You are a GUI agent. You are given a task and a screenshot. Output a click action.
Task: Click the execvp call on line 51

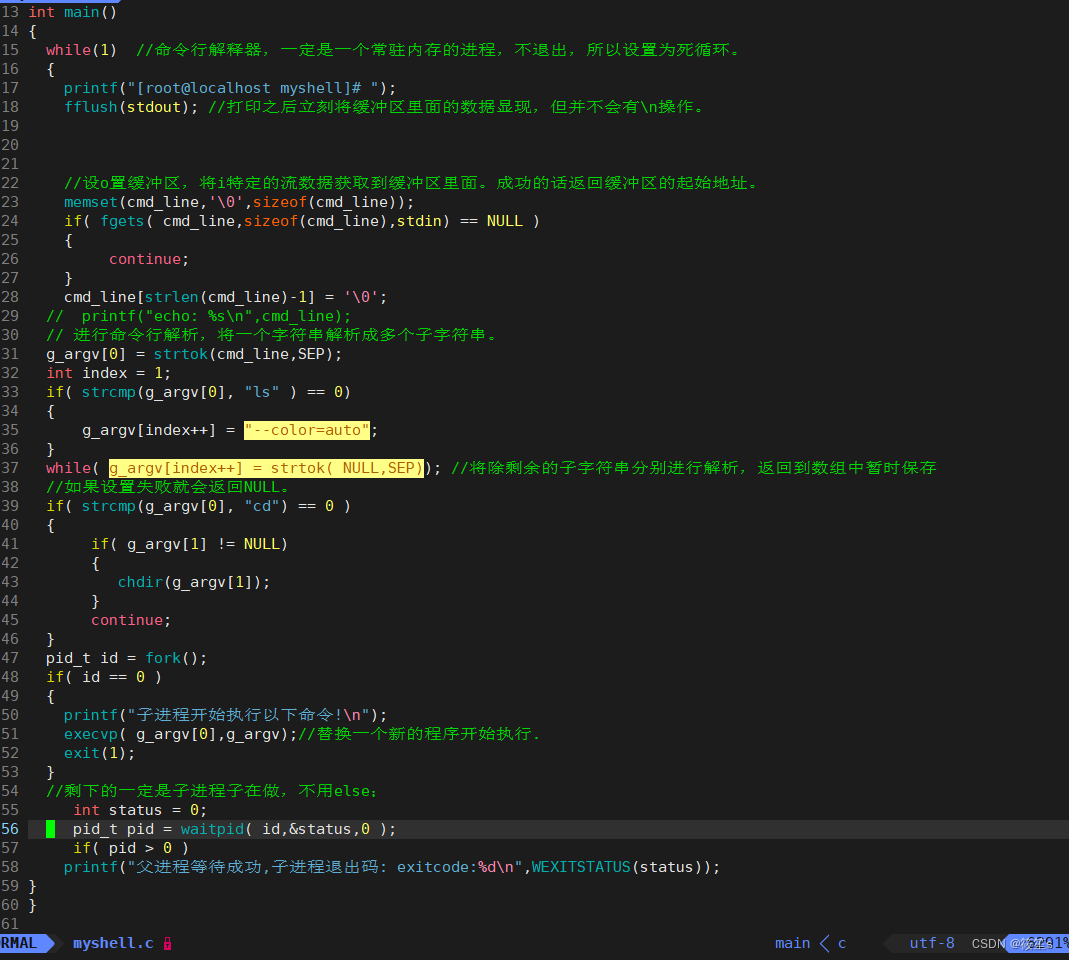(x=180, y=734)
